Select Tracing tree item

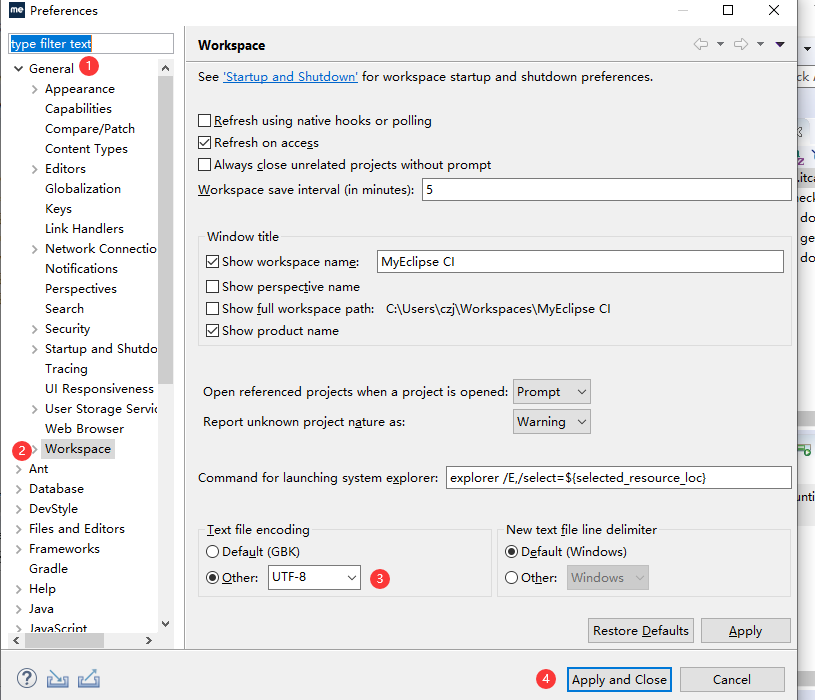[66, 369]
